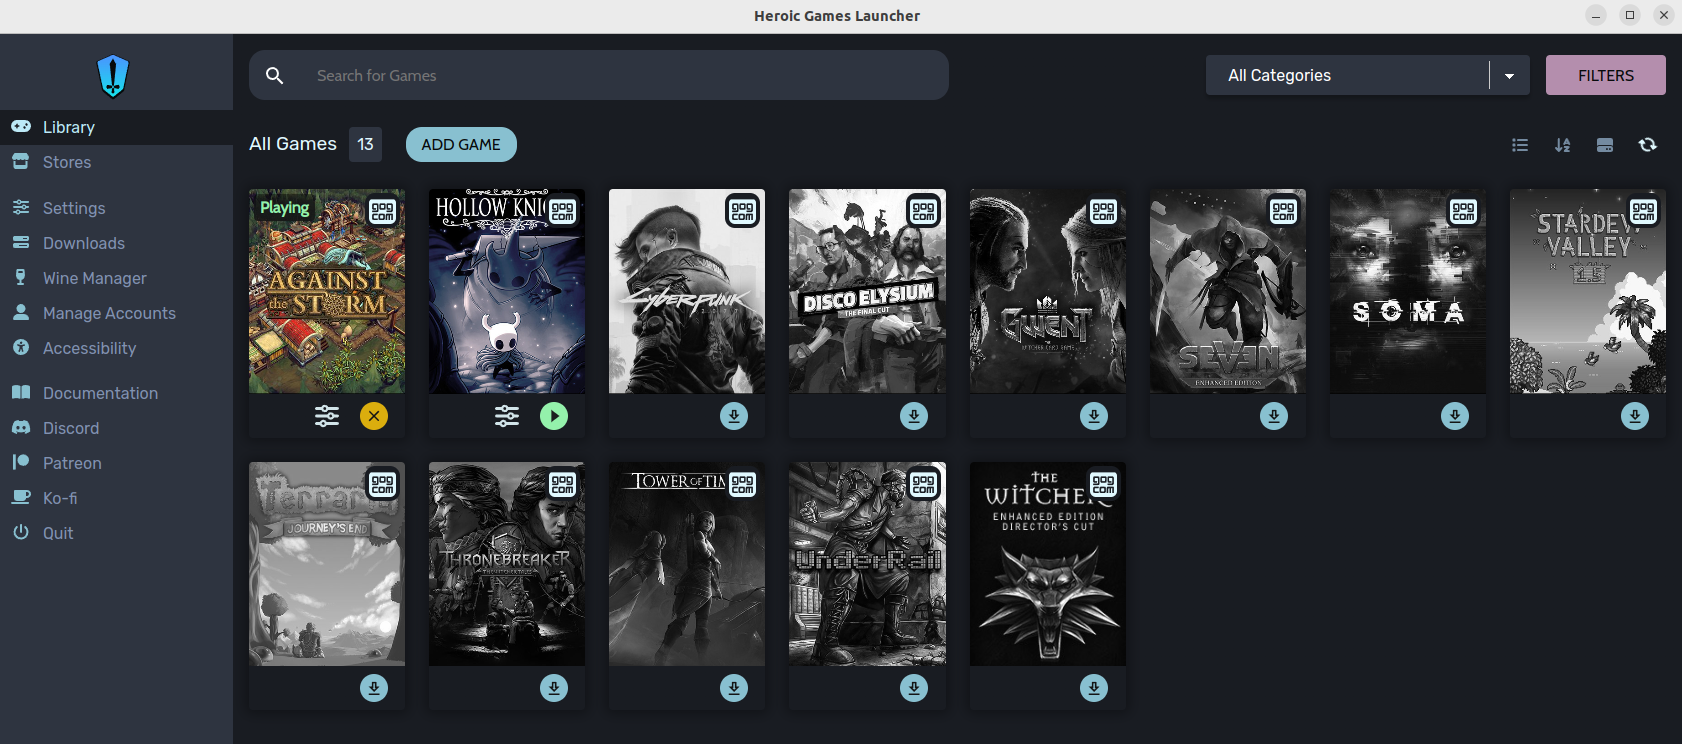Open the Wine Manager

coord(116,278)
